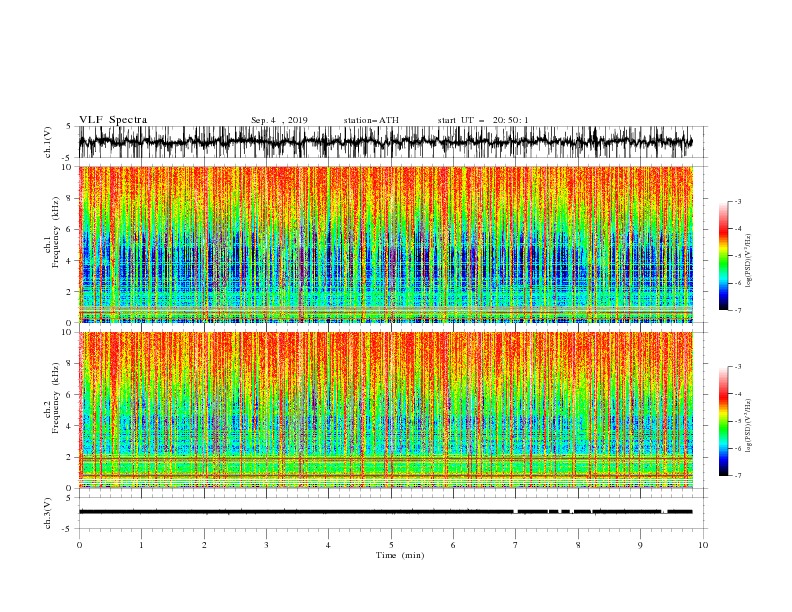Click the "Time (min)" x-axis title
The image size is (792, 612).
(x=400, y=555)
